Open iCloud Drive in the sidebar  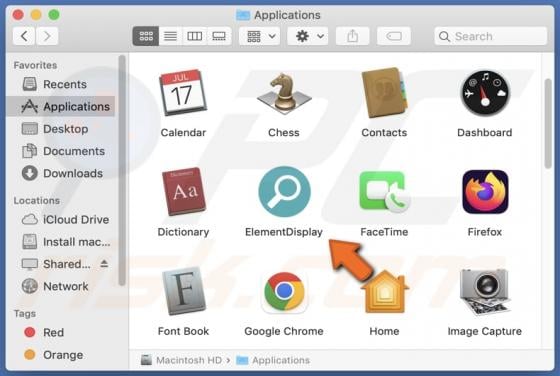click(x=61, y=219)
